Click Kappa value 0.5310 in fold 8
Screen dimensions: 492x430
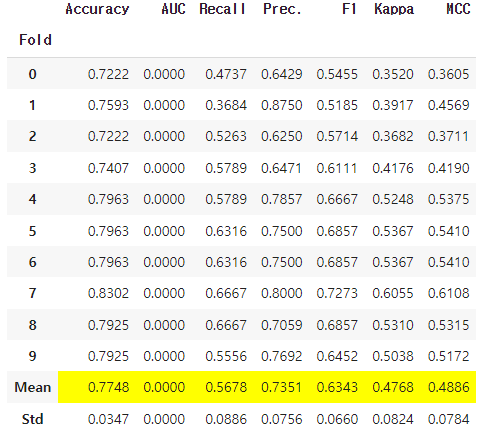393,325
